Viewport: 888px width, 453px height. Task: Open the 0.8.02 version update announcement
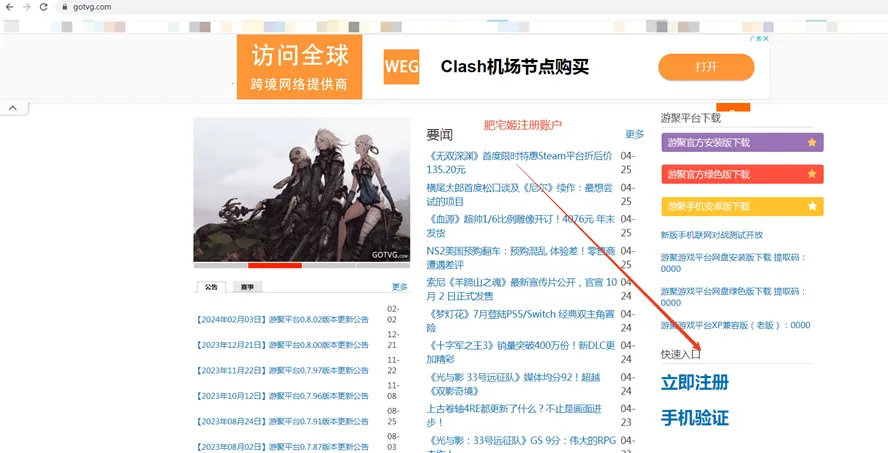tap(283, 319)
